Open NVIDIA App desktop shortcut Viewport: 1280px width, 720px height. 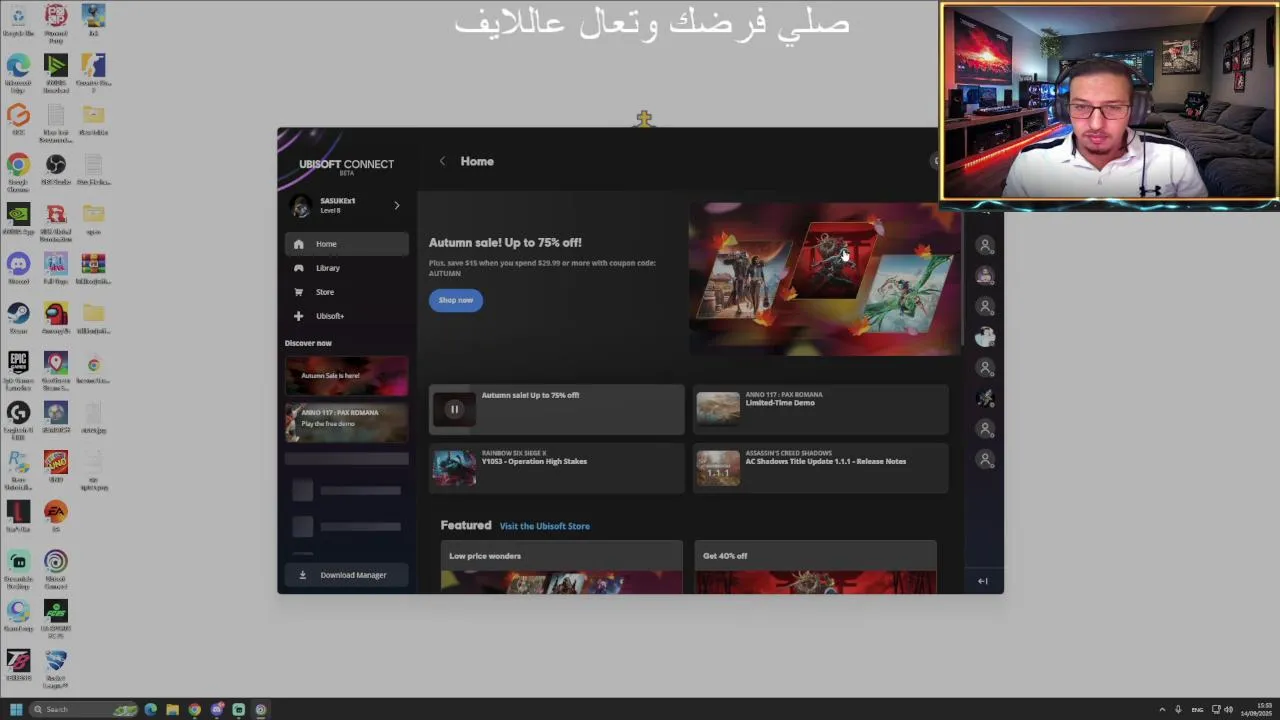(18, 219)
